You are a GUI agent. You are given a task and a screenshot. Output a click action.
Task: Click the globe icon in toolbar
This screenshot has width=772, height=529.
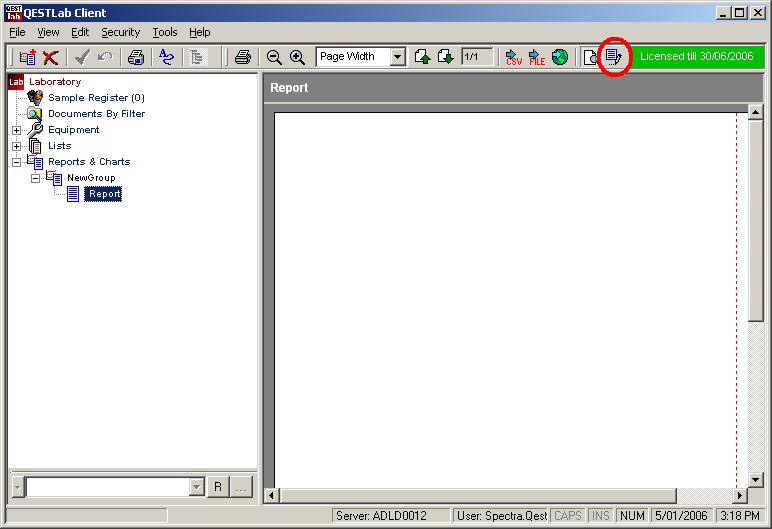point(560,58)
